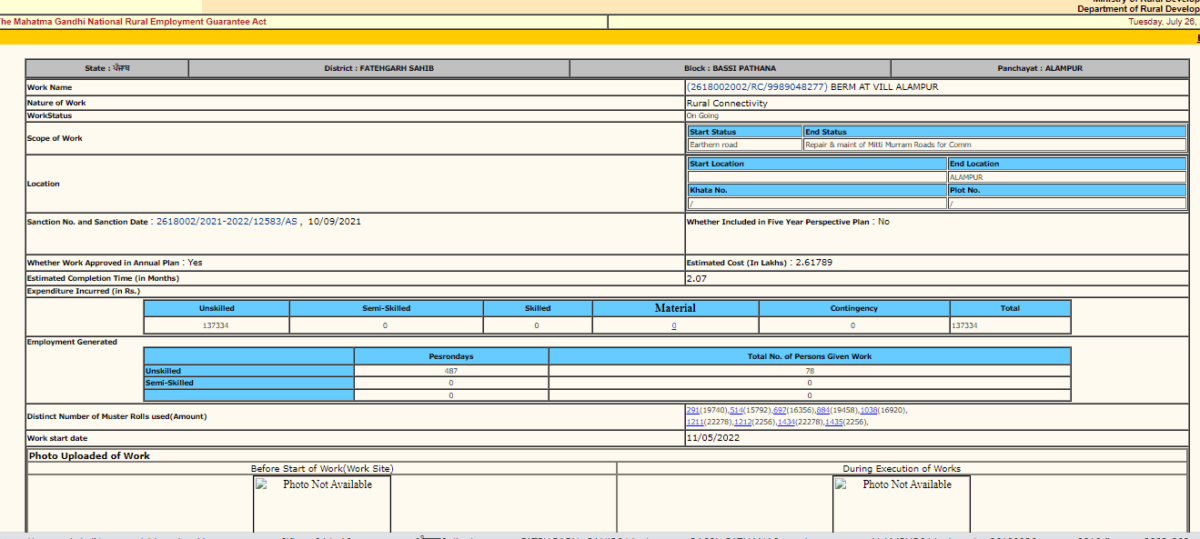Select muster roll 1038 link

click(868, 411)
